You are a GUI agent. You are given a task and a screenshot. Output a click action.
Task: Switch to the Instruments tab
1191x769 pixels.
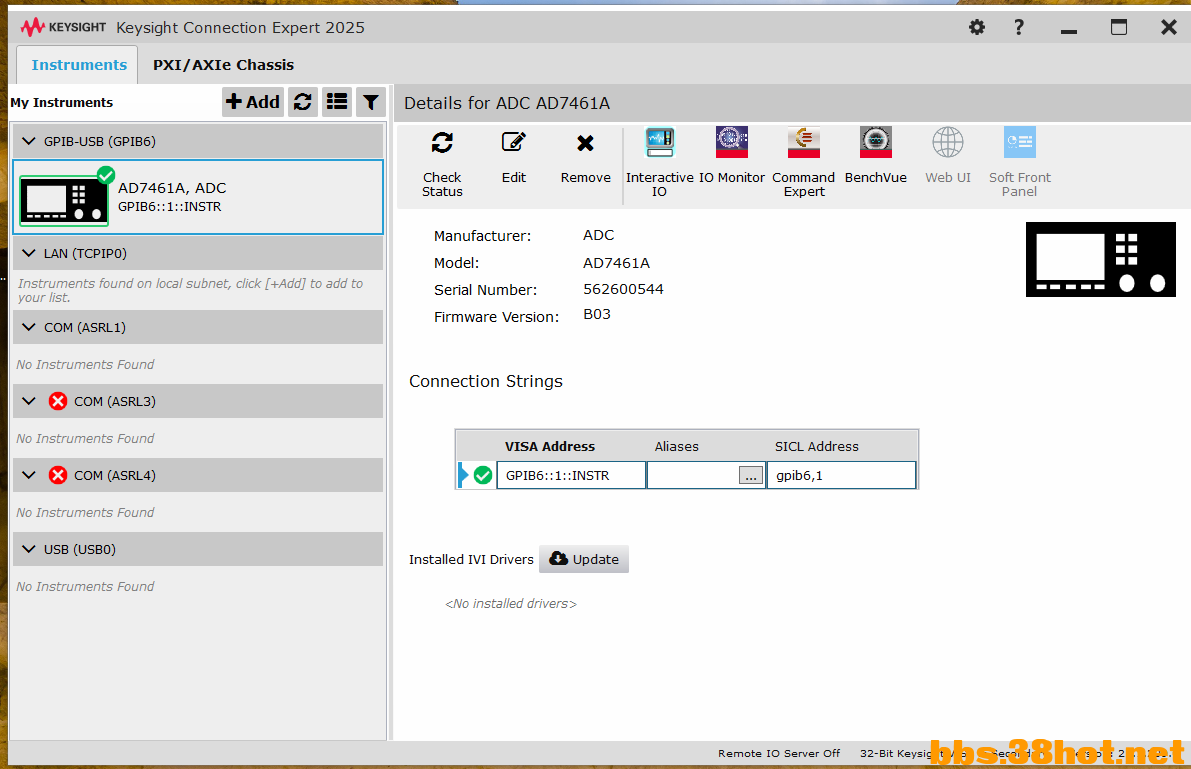pyautogui.click(x=78, y=65)
